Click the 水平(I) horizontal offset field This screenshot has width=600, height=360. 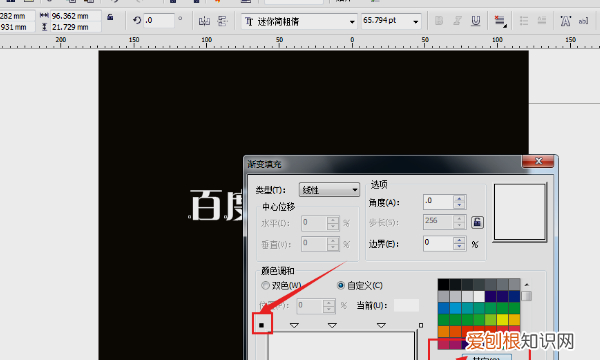pyautogui.click(x=314, y=223)
